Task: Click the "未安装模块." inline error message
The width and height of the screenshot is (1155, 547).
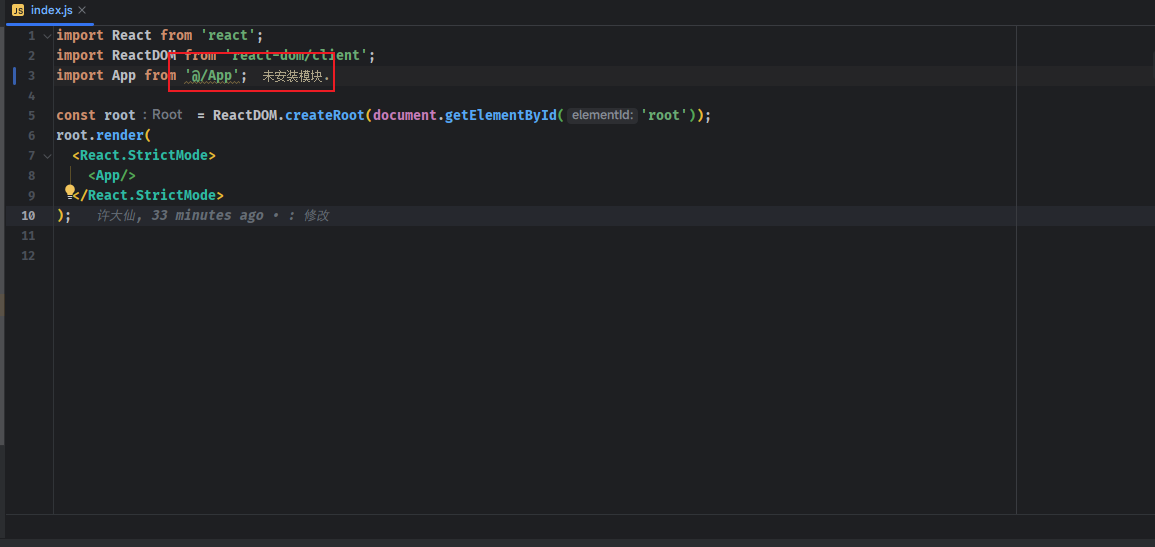Action: (295, 76)
